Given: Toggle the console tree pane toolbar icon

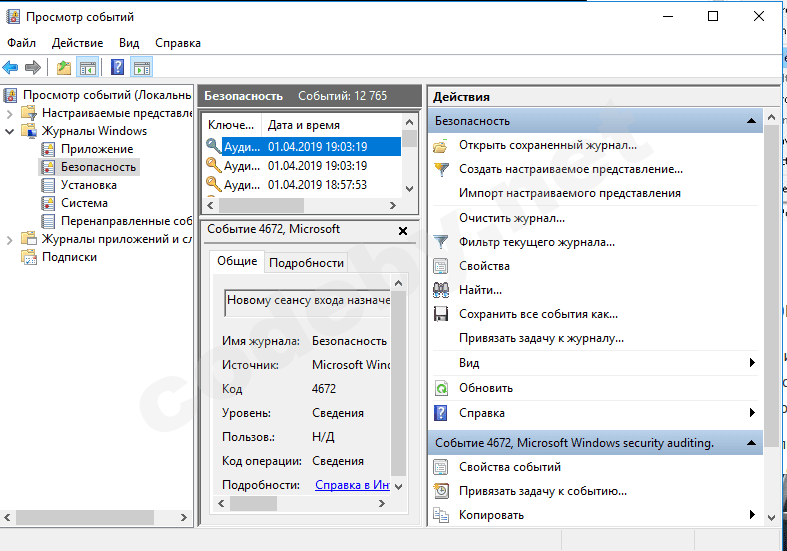Looking at the screenshot, I should tap(87, 67).
